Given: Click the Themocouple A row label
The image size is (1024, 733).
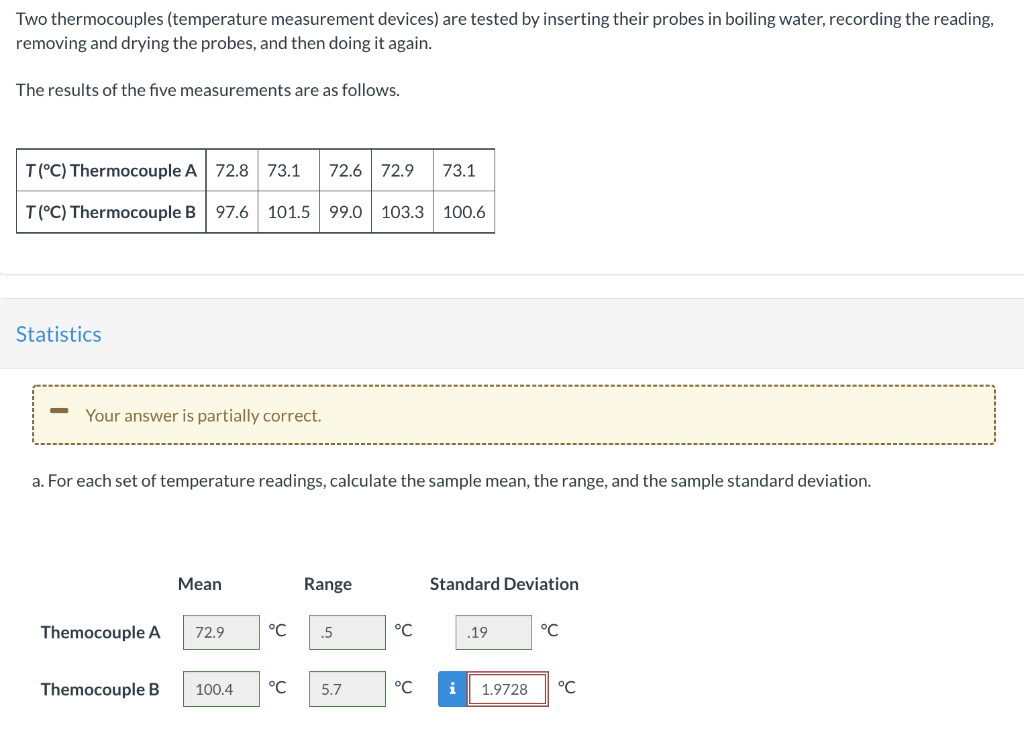Looking at the screenshot, I should pyautogui.click(x=100, y=631).
